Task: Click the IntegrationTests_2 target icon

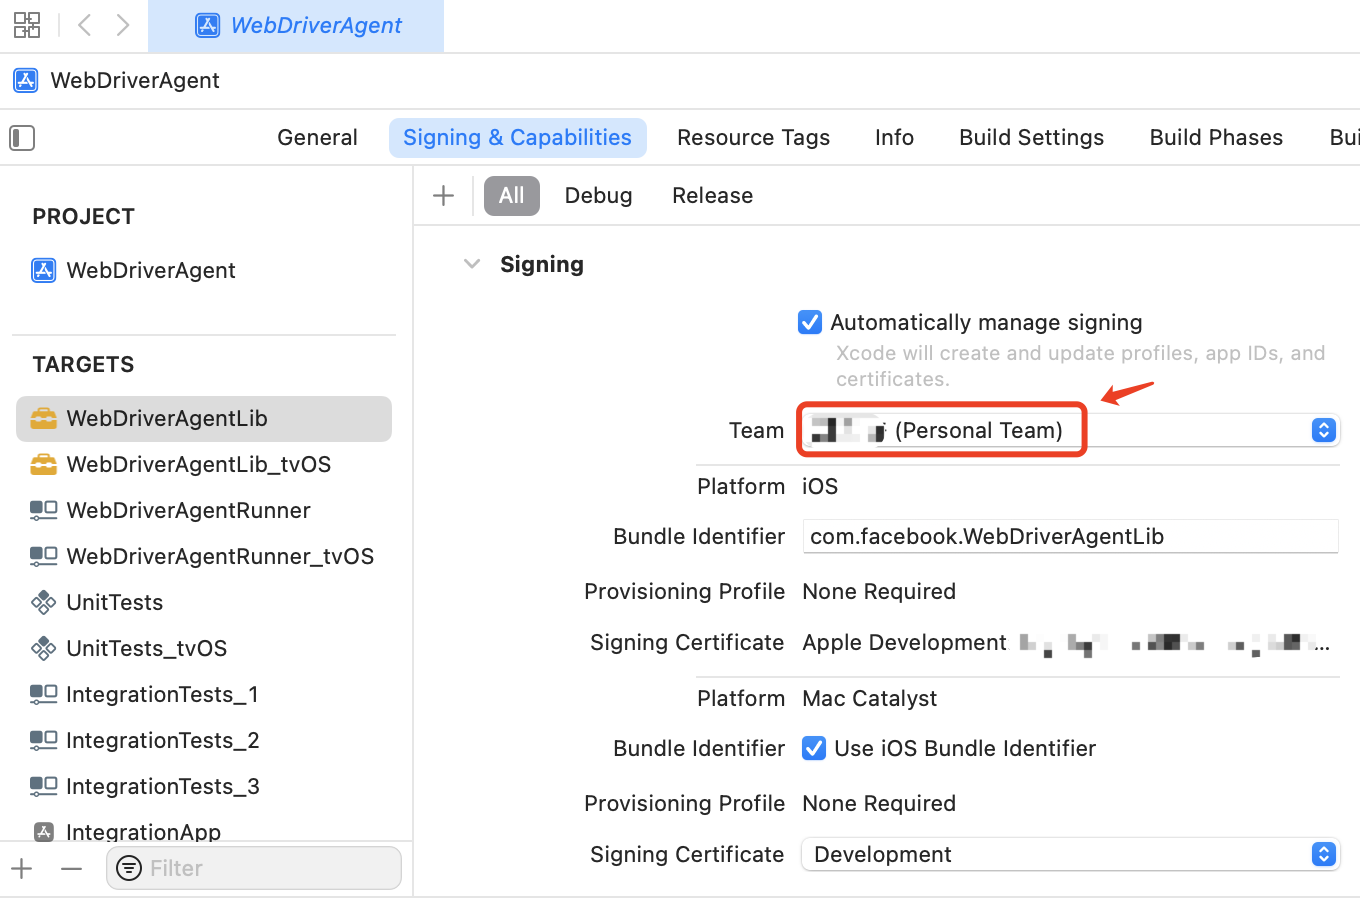Action: (x=44, y=740)
